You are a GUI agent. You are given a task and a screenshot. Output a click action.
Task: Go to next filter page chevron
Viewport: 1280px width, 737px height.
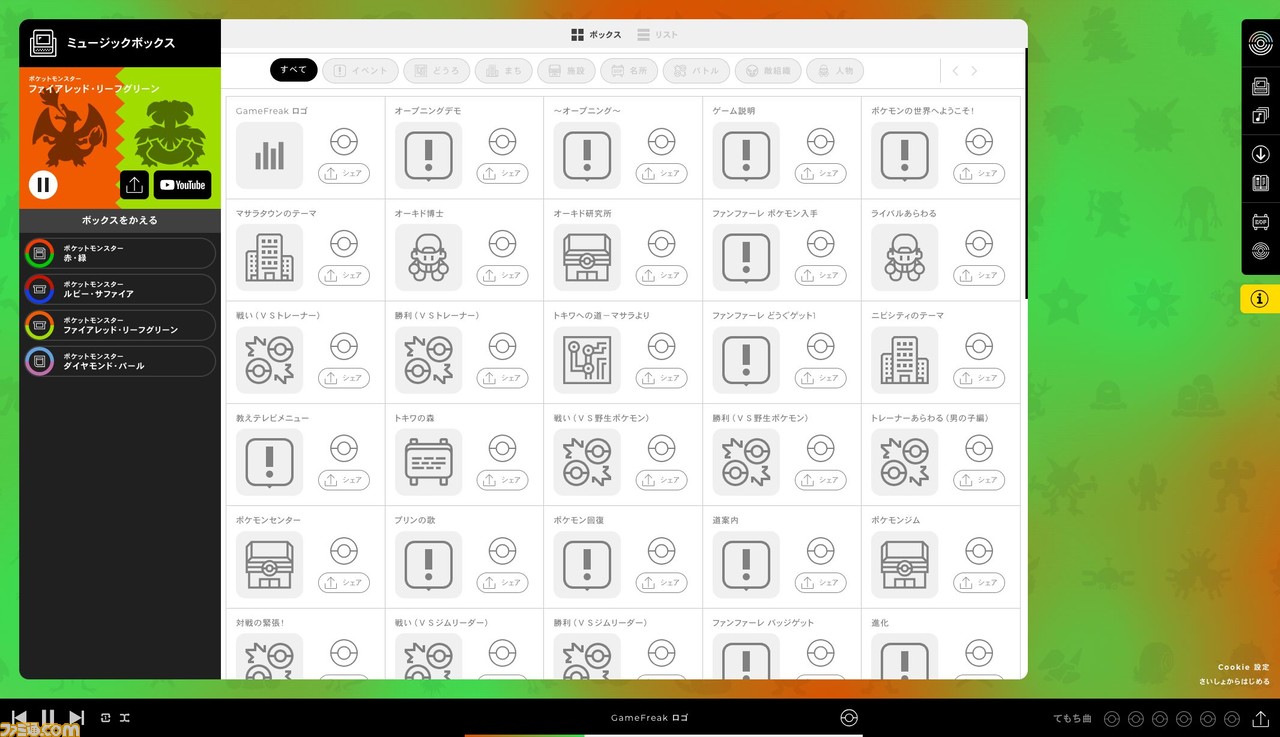(974, 71)
